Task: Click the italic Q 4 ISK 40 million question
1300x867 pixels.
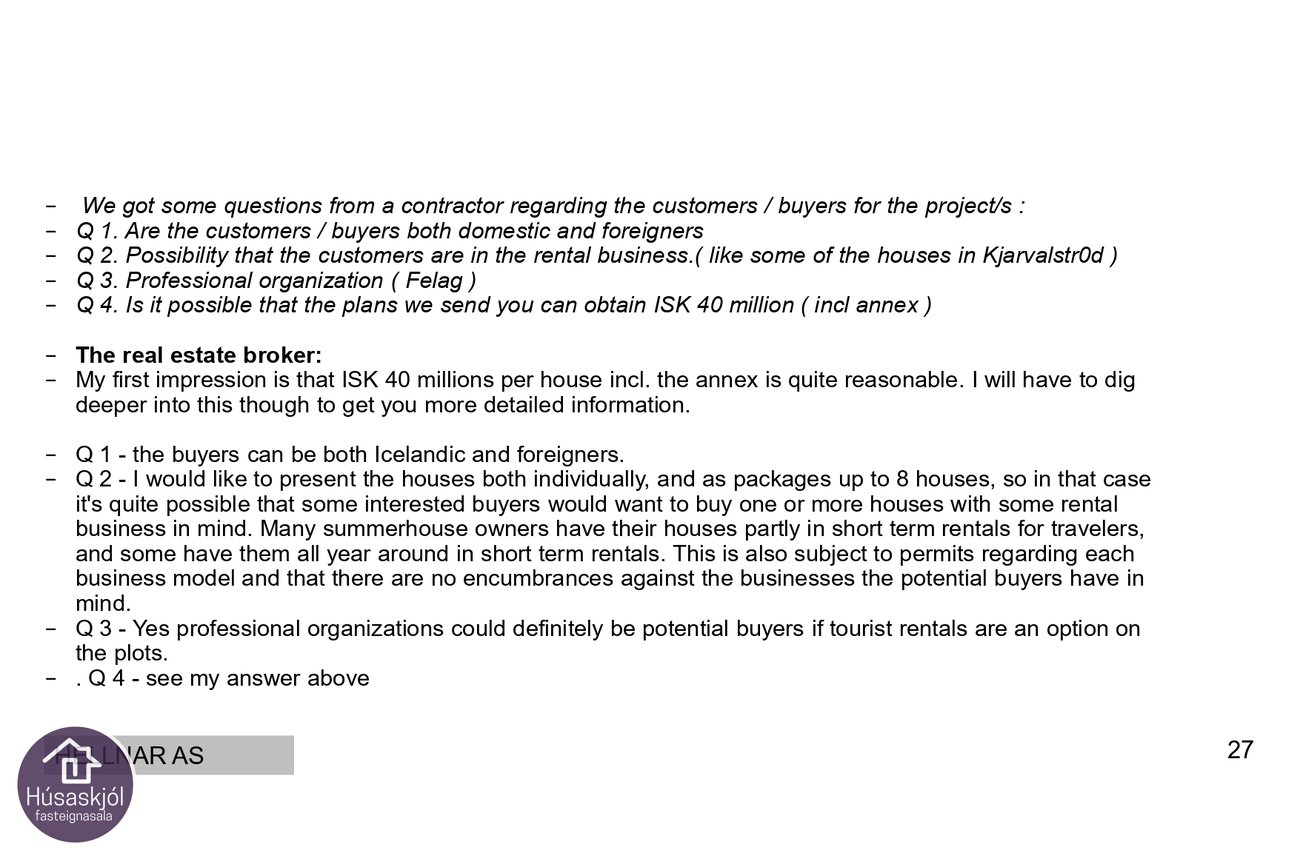Action: (x=504, y=305)
